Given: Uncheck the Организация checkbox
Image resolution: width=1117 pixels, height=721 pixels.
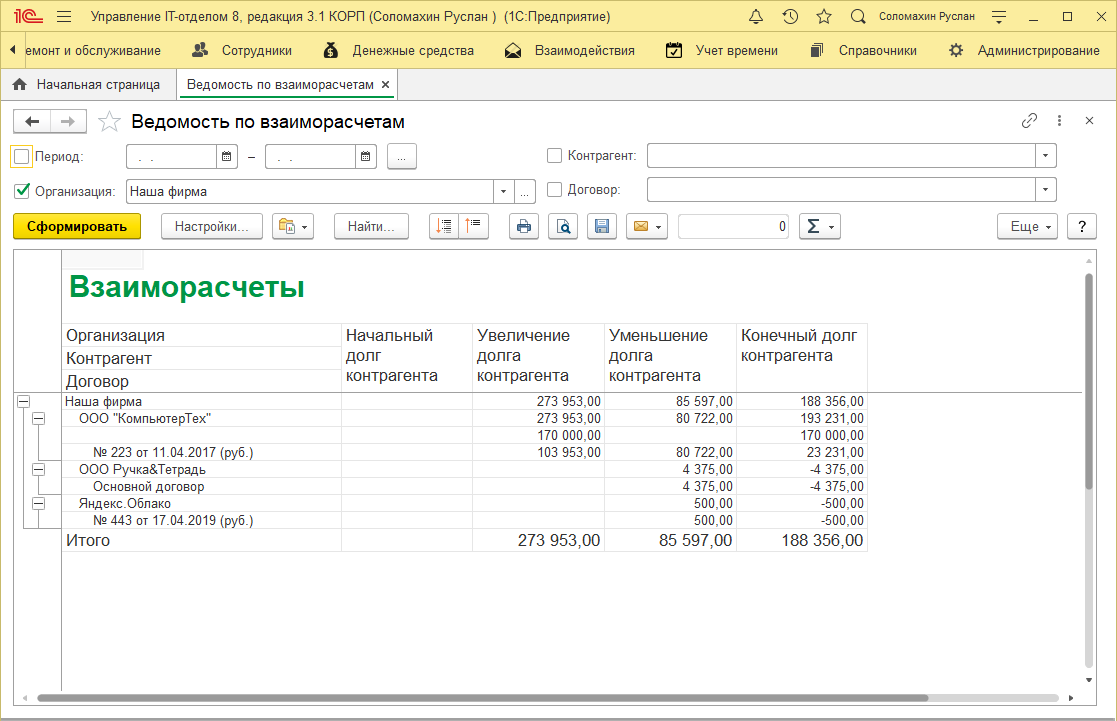Looking at the screenshot, I should tap(22, 190).
